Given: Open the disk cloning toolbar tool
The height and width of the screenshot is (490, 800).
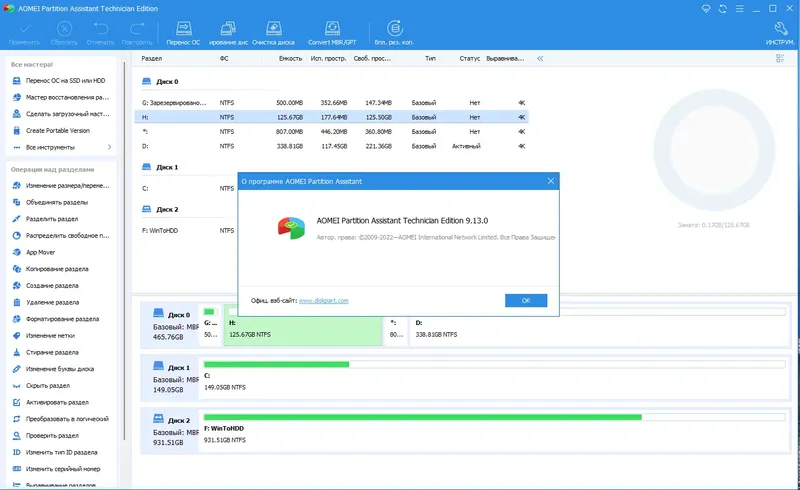Looking at the screenshot, I should 228,33.
